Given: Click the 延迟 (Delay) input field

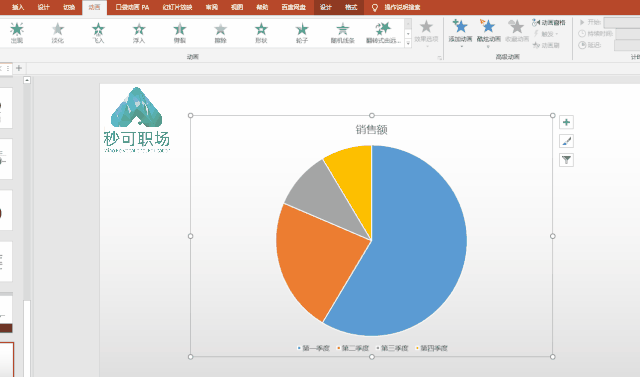Looking at the screenshot, I should point(627,45).
